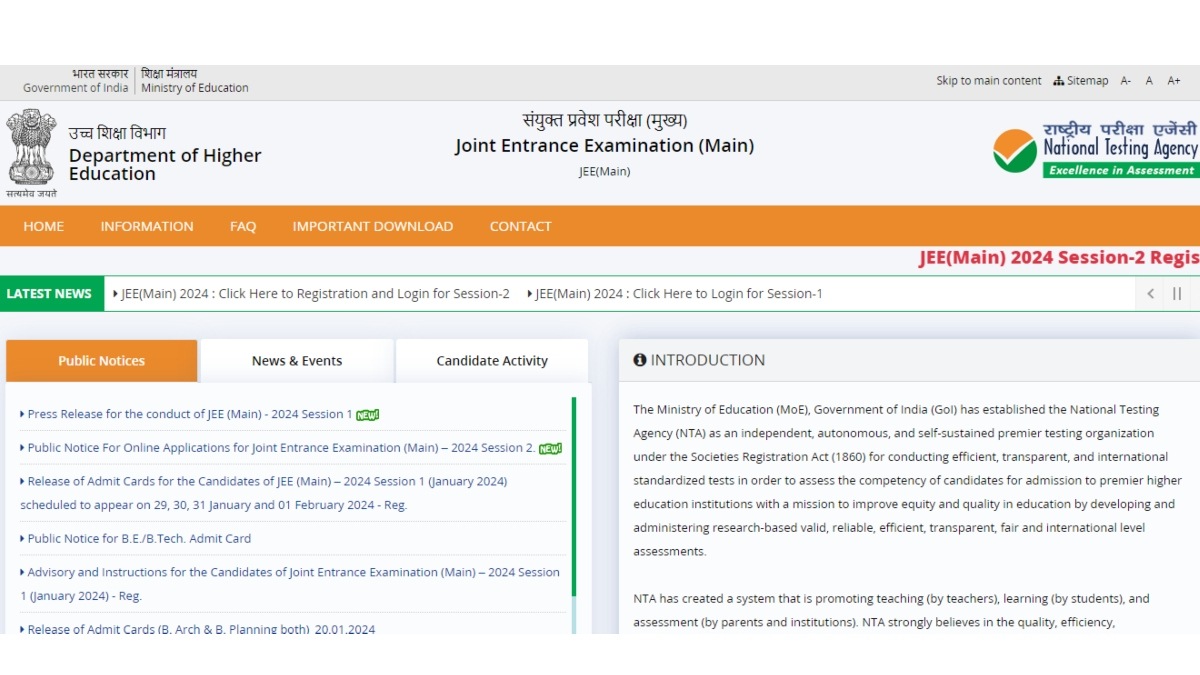Open the Sitemap link icon
The height and width of the screenshot is (675, 1200).
click(1059, 81)
